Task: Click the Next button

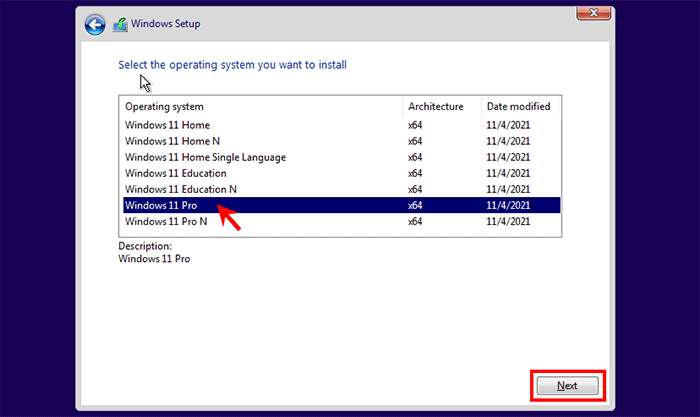Action: pyautogui.click(x=567, y=386)
